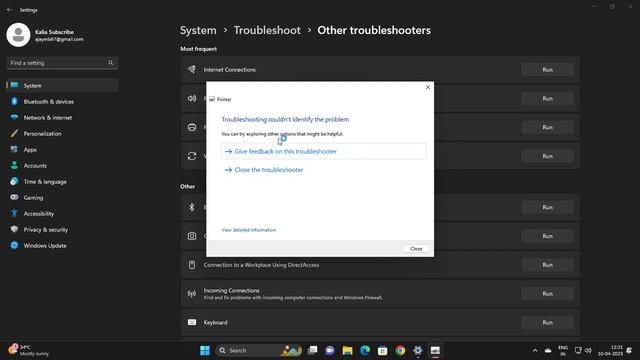
Task: Click the taskbar Search box
Action: click(x=259, y=350)
